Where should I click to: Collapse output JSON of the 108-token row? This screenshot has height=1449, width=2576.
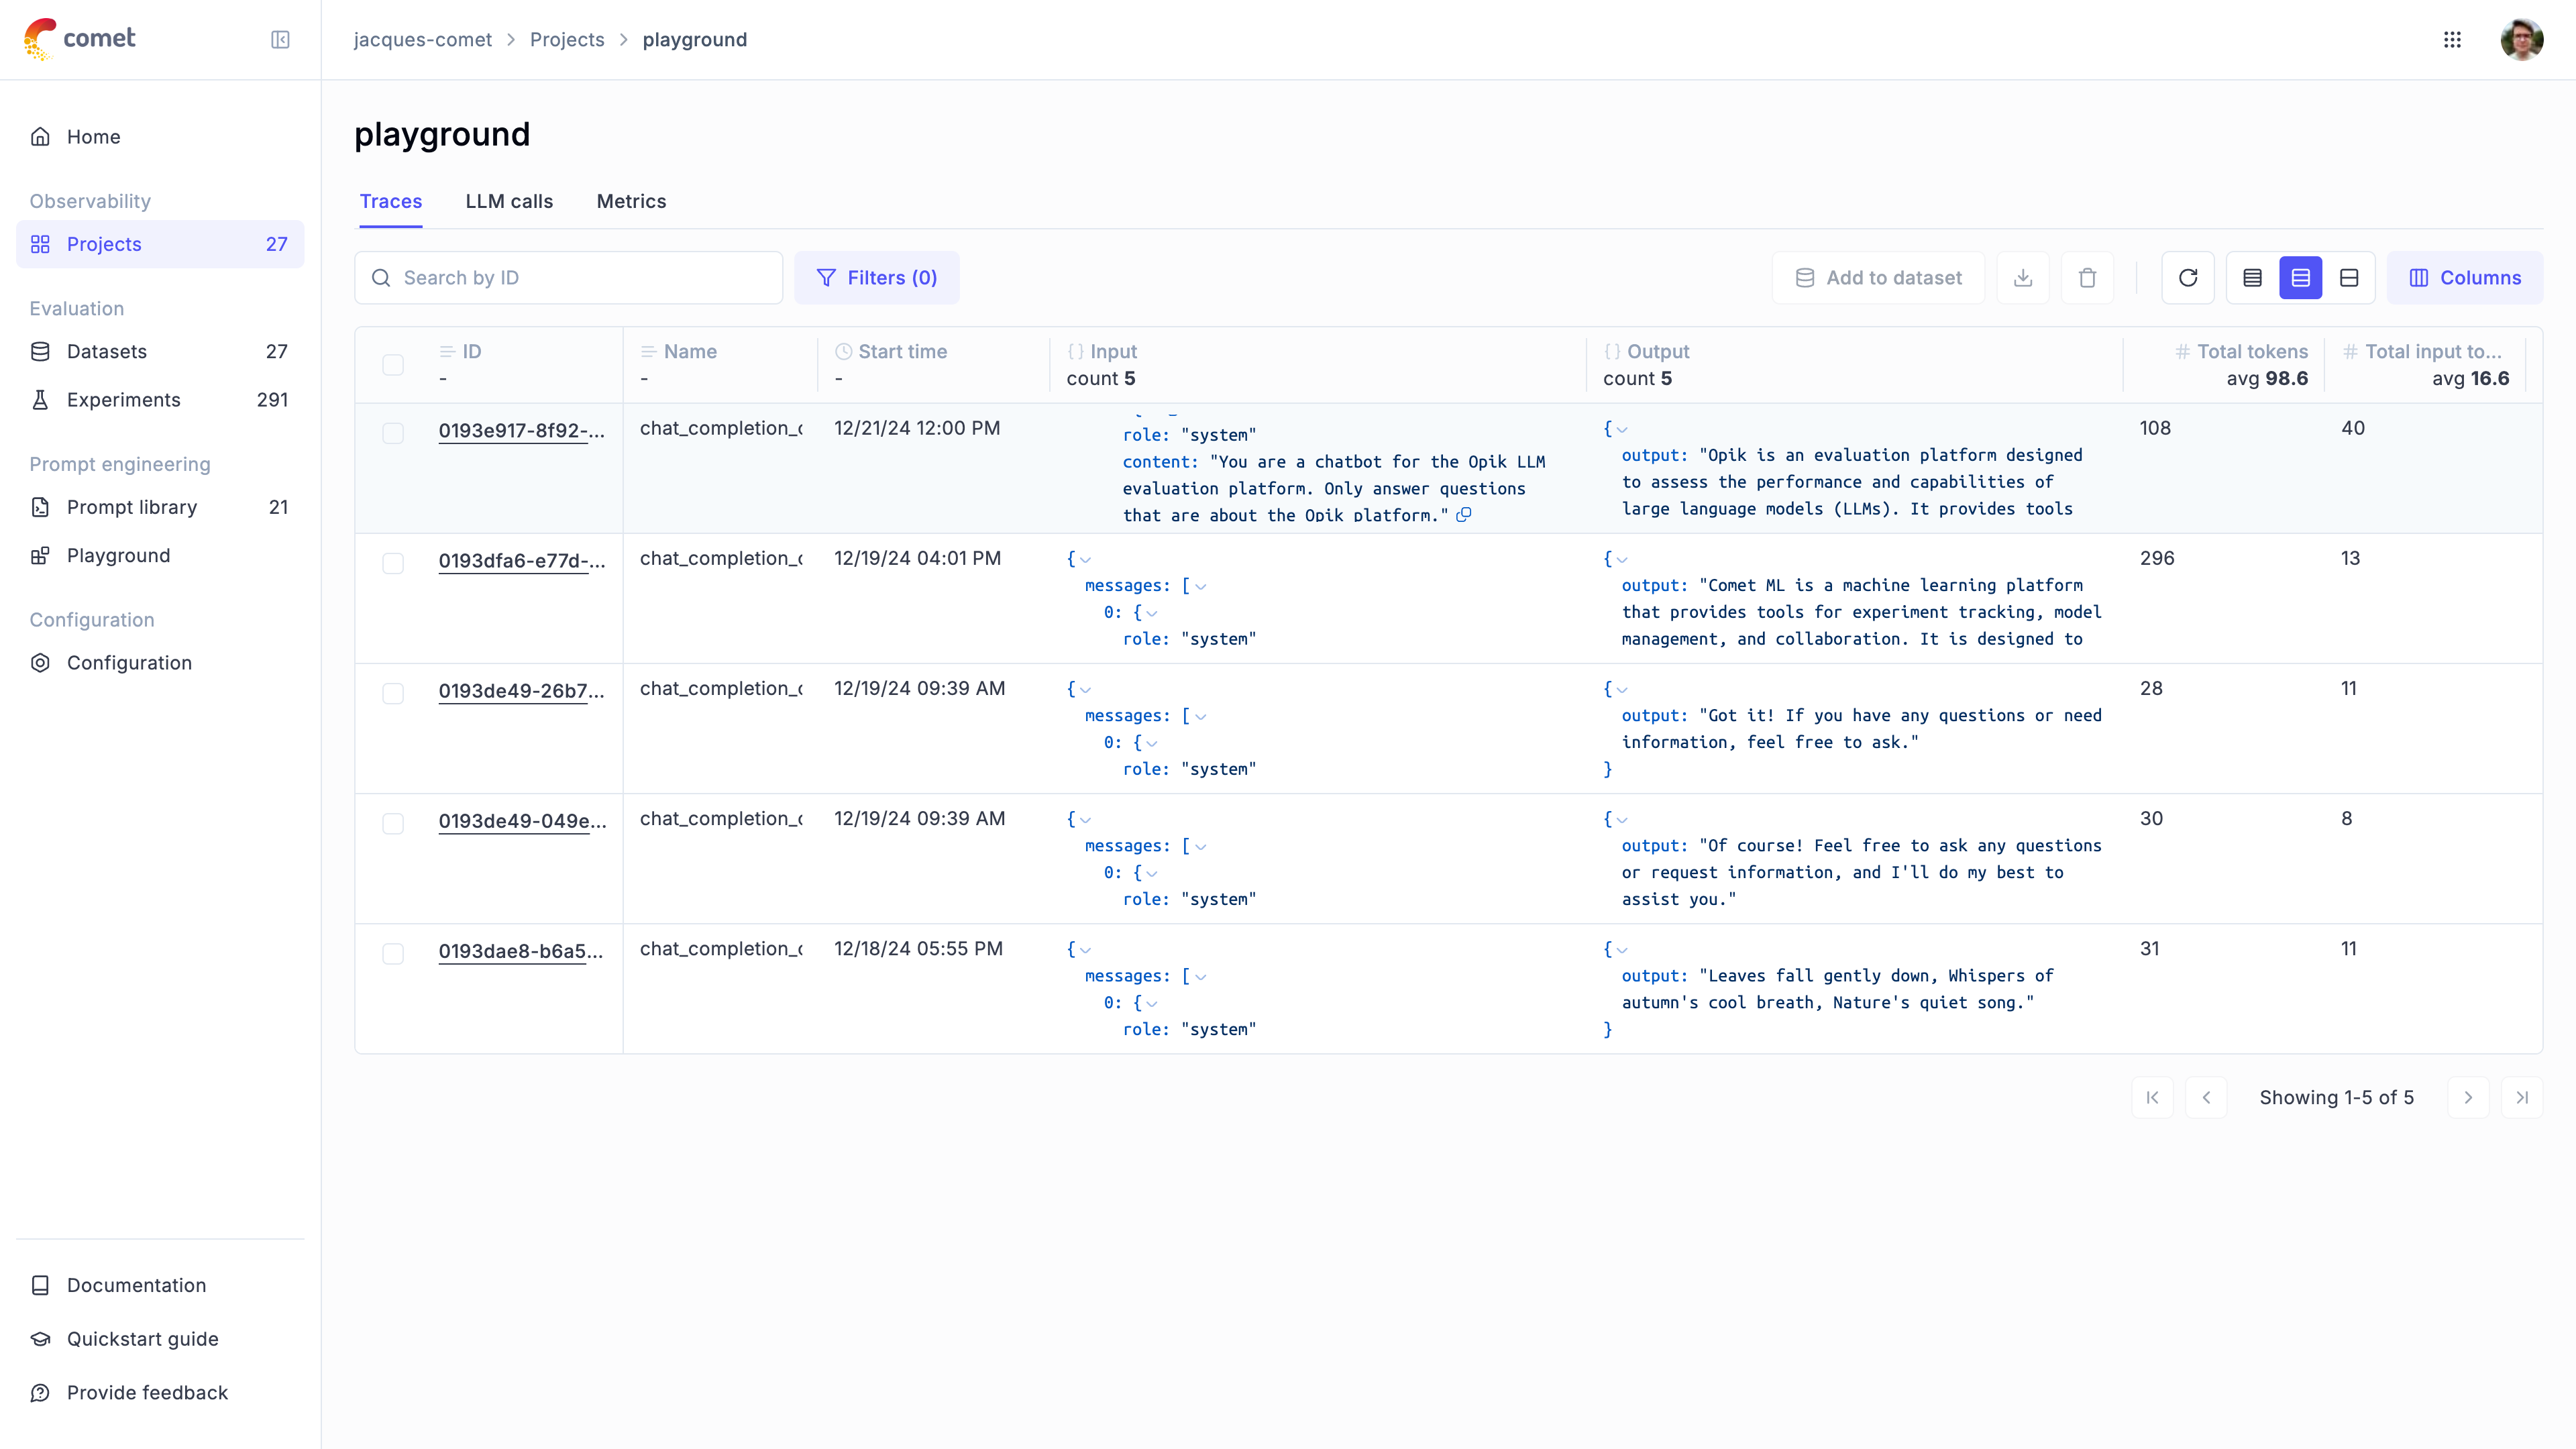tap(1622, 430)
